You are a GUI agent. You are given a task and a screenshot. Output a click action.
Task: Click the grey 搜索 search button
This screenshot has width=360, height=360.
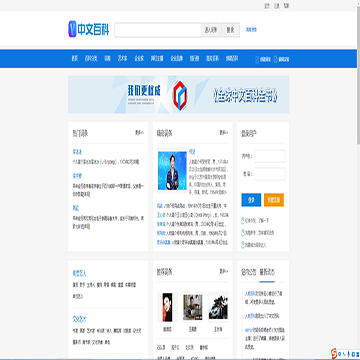coord(230,30)
